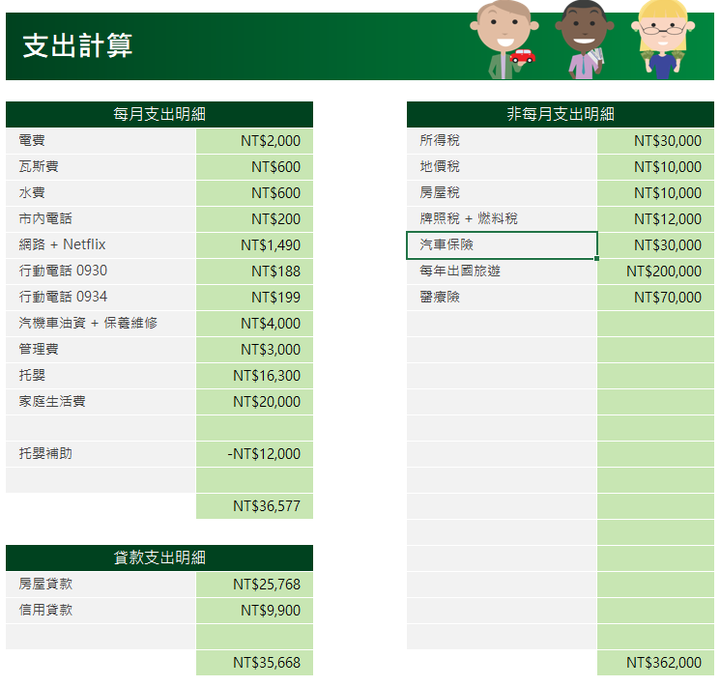Select the NT$10,000 amount for 房屋稅
This screenshot has width=720, height=686.
(656, 193)
